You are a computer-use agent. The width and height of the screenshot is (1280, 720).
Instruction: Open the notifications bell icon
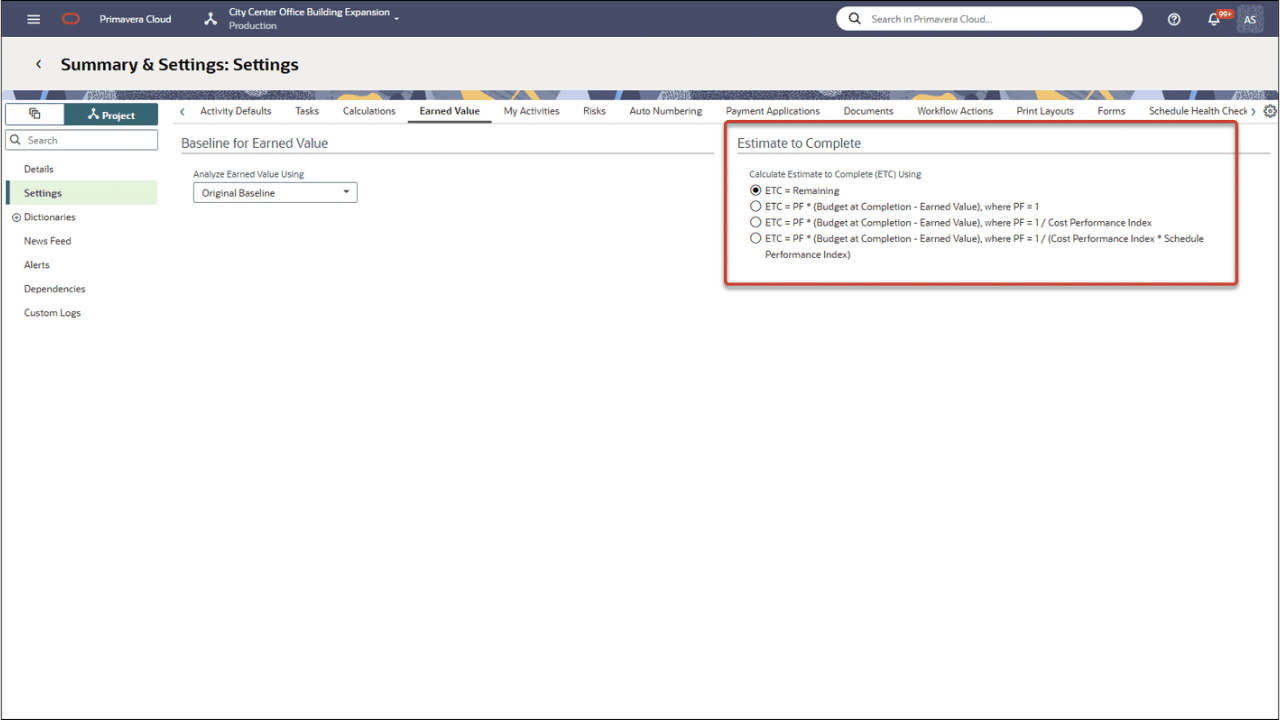(1214, 19)
